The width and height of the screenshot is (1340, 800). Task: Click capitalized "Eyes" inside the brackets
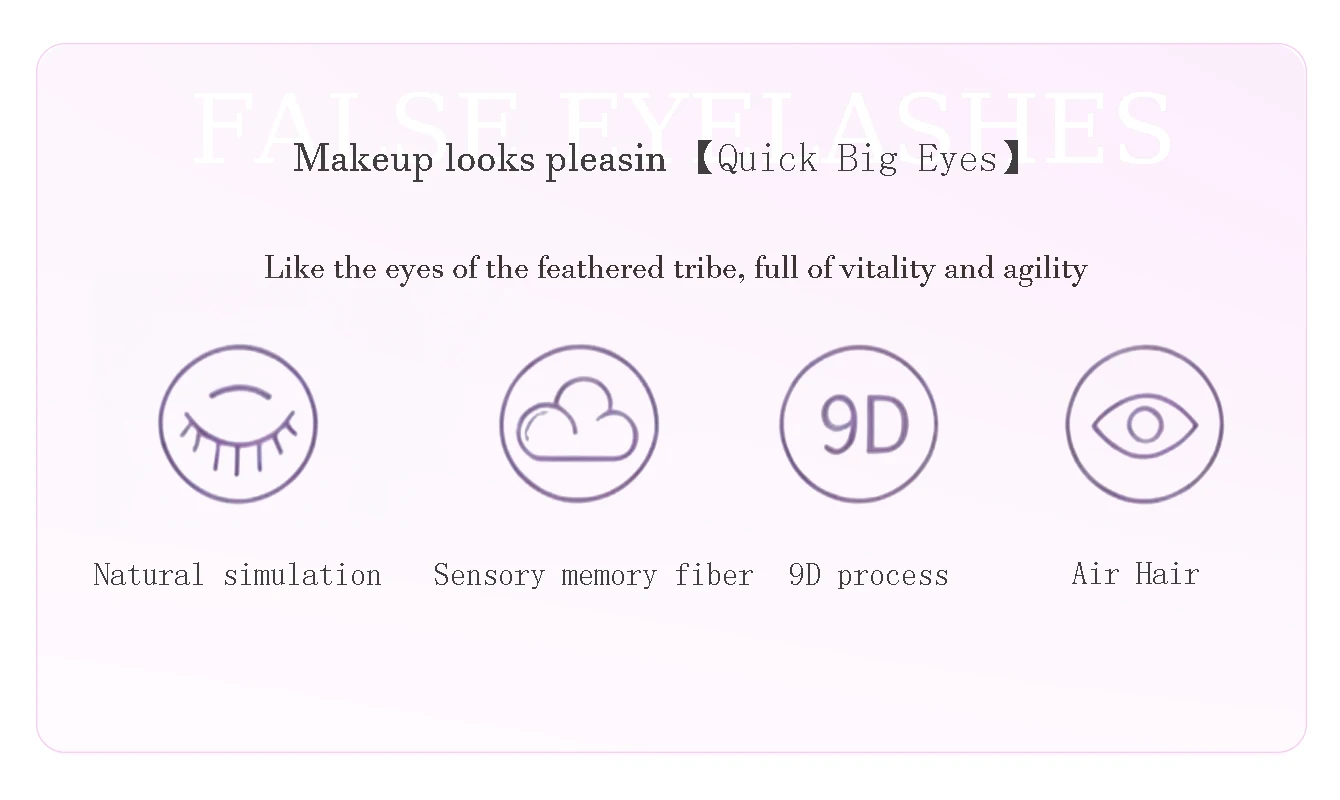coord(958,159)
